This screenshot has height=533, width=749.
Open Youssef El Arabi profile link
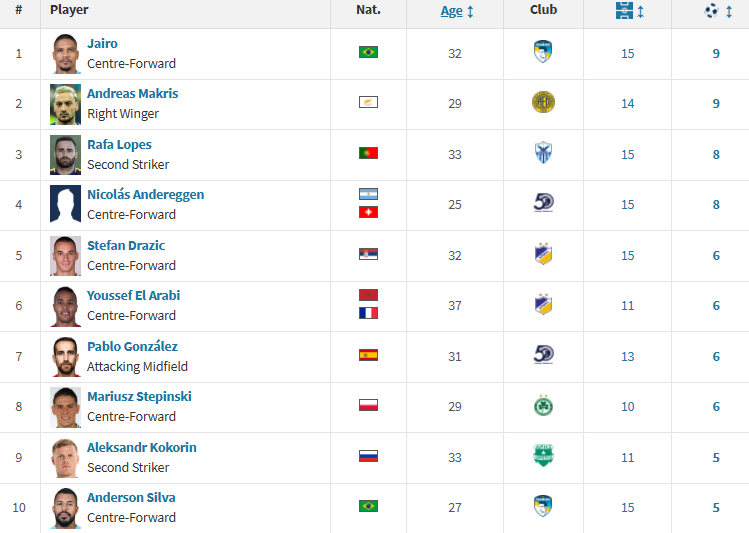(x=133, y=296)
